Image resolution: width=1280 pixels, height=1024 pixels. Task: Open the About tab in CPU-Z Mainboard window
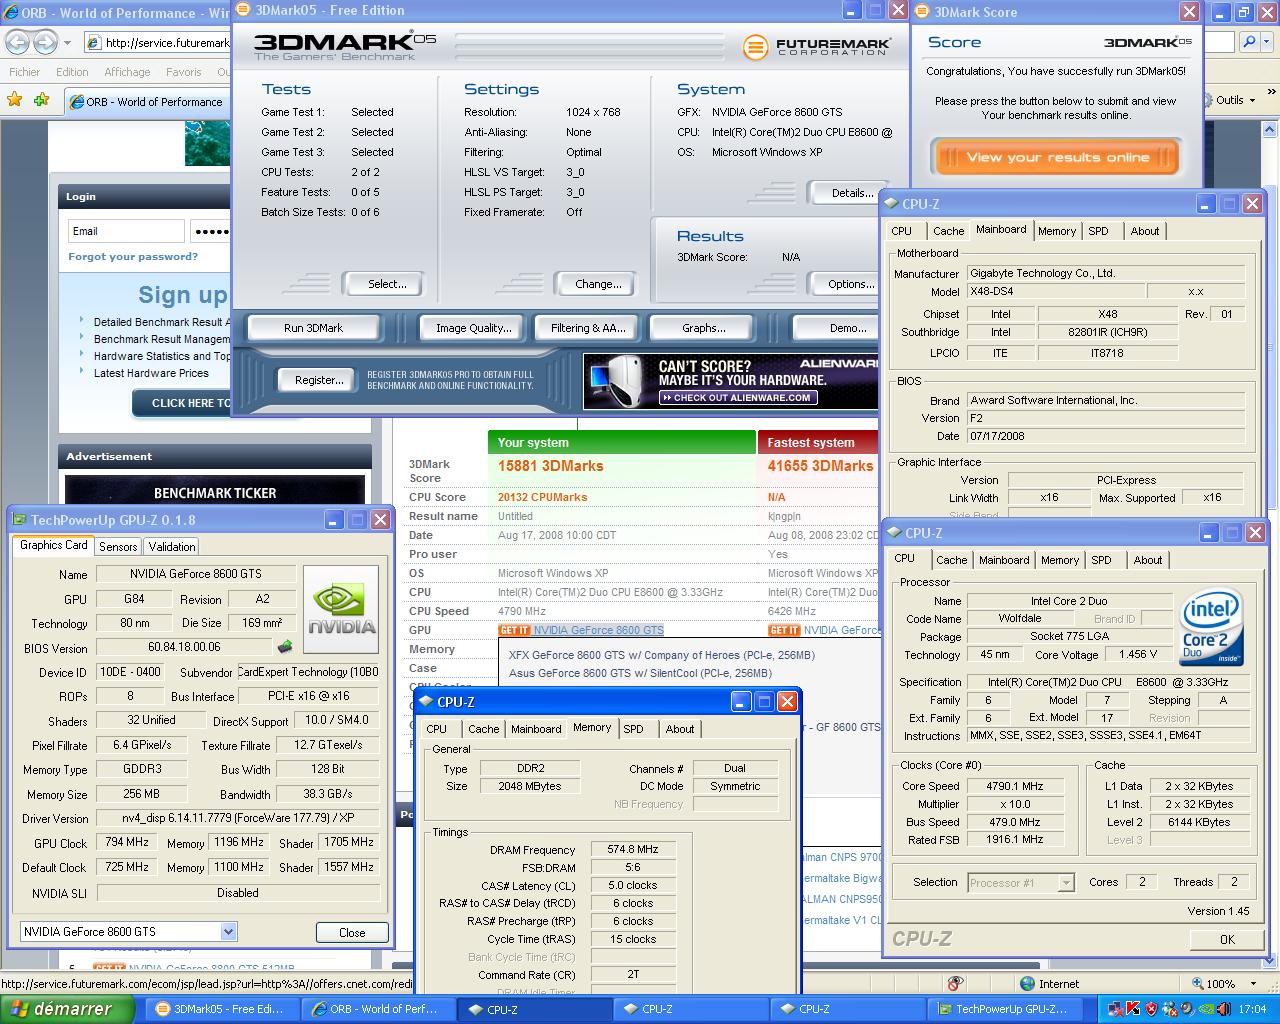click(1145, 231)
